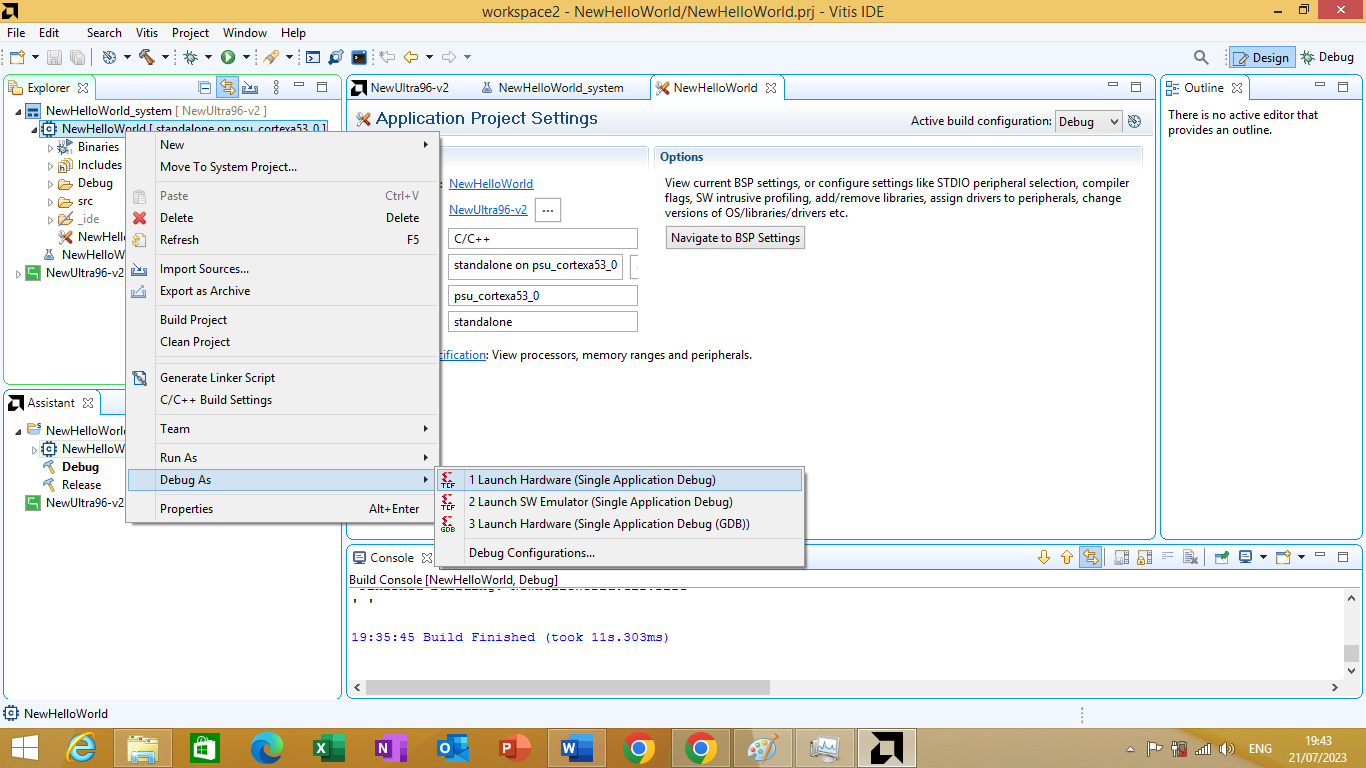Click Console's show previous output up arrow
The height and width of the screenshot is (768, 1366).
pyautogui.click(x=1067, y=557)
